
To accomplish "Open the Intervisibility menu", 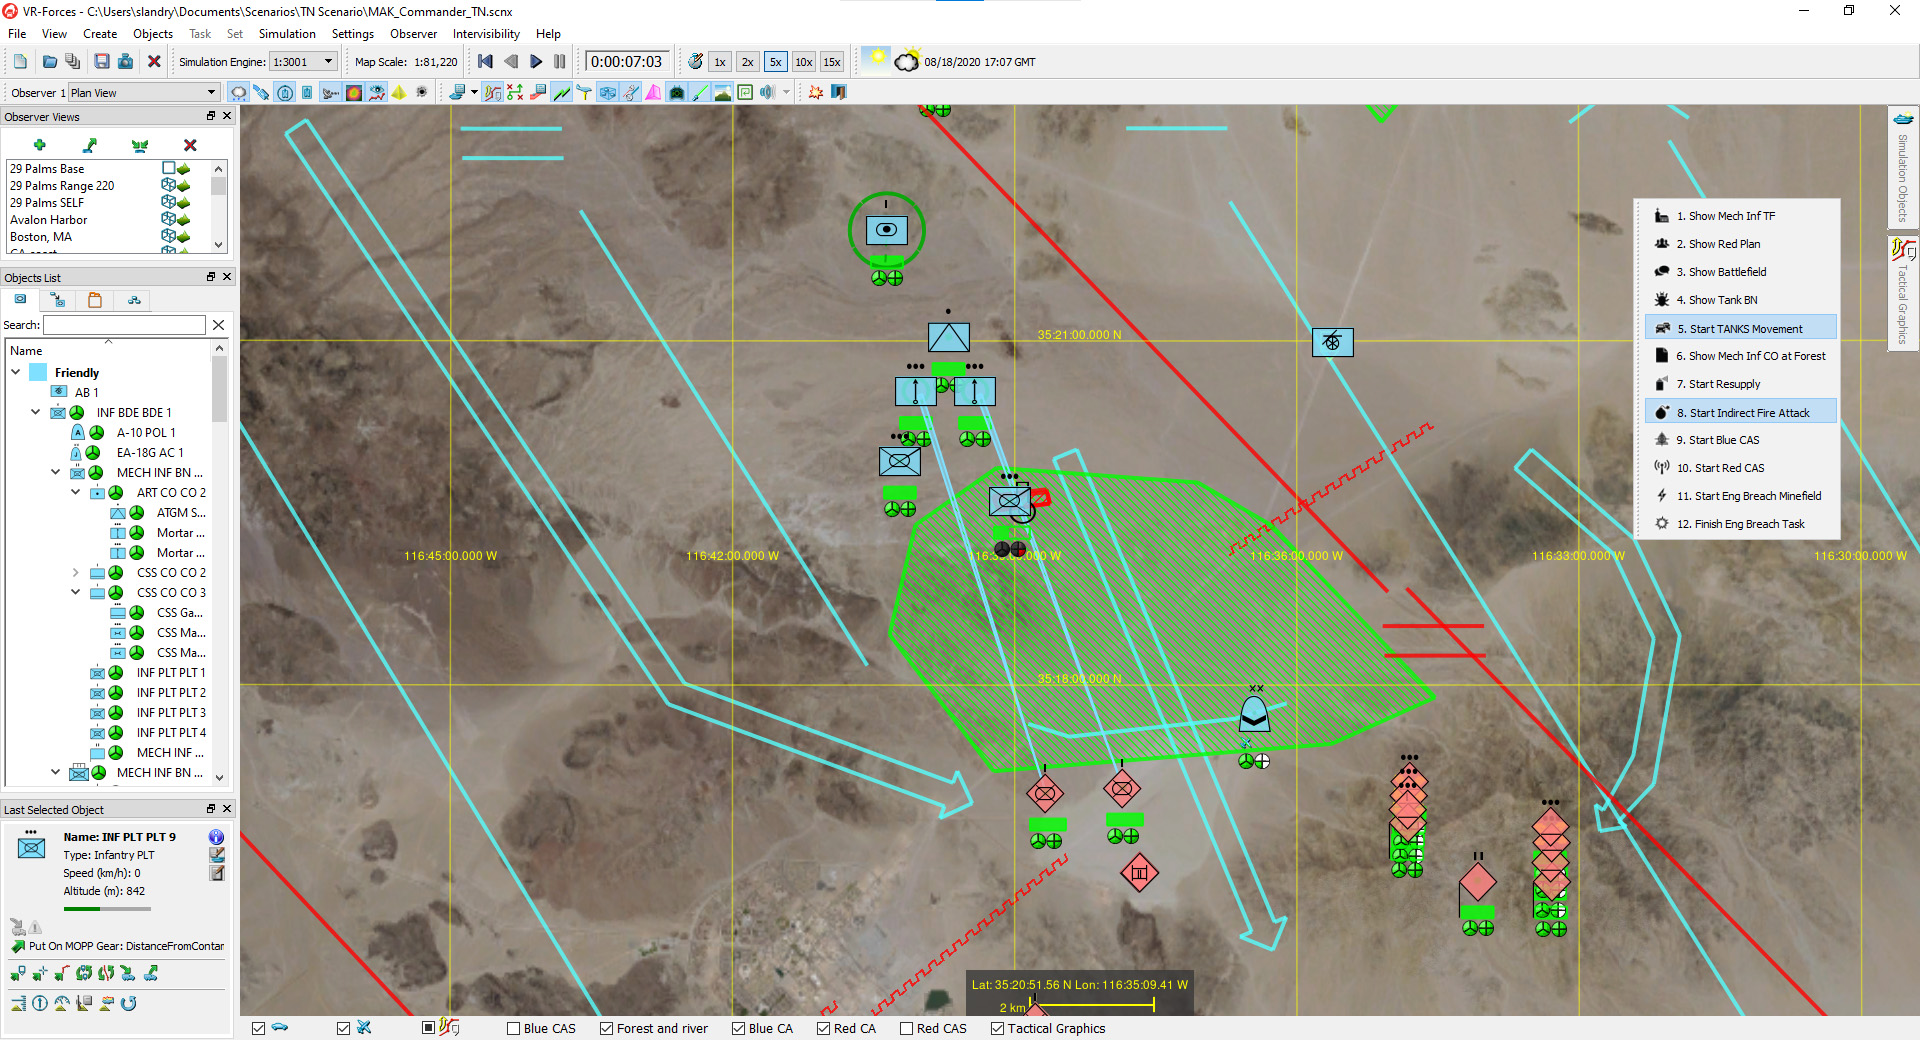I will point(486,34).
